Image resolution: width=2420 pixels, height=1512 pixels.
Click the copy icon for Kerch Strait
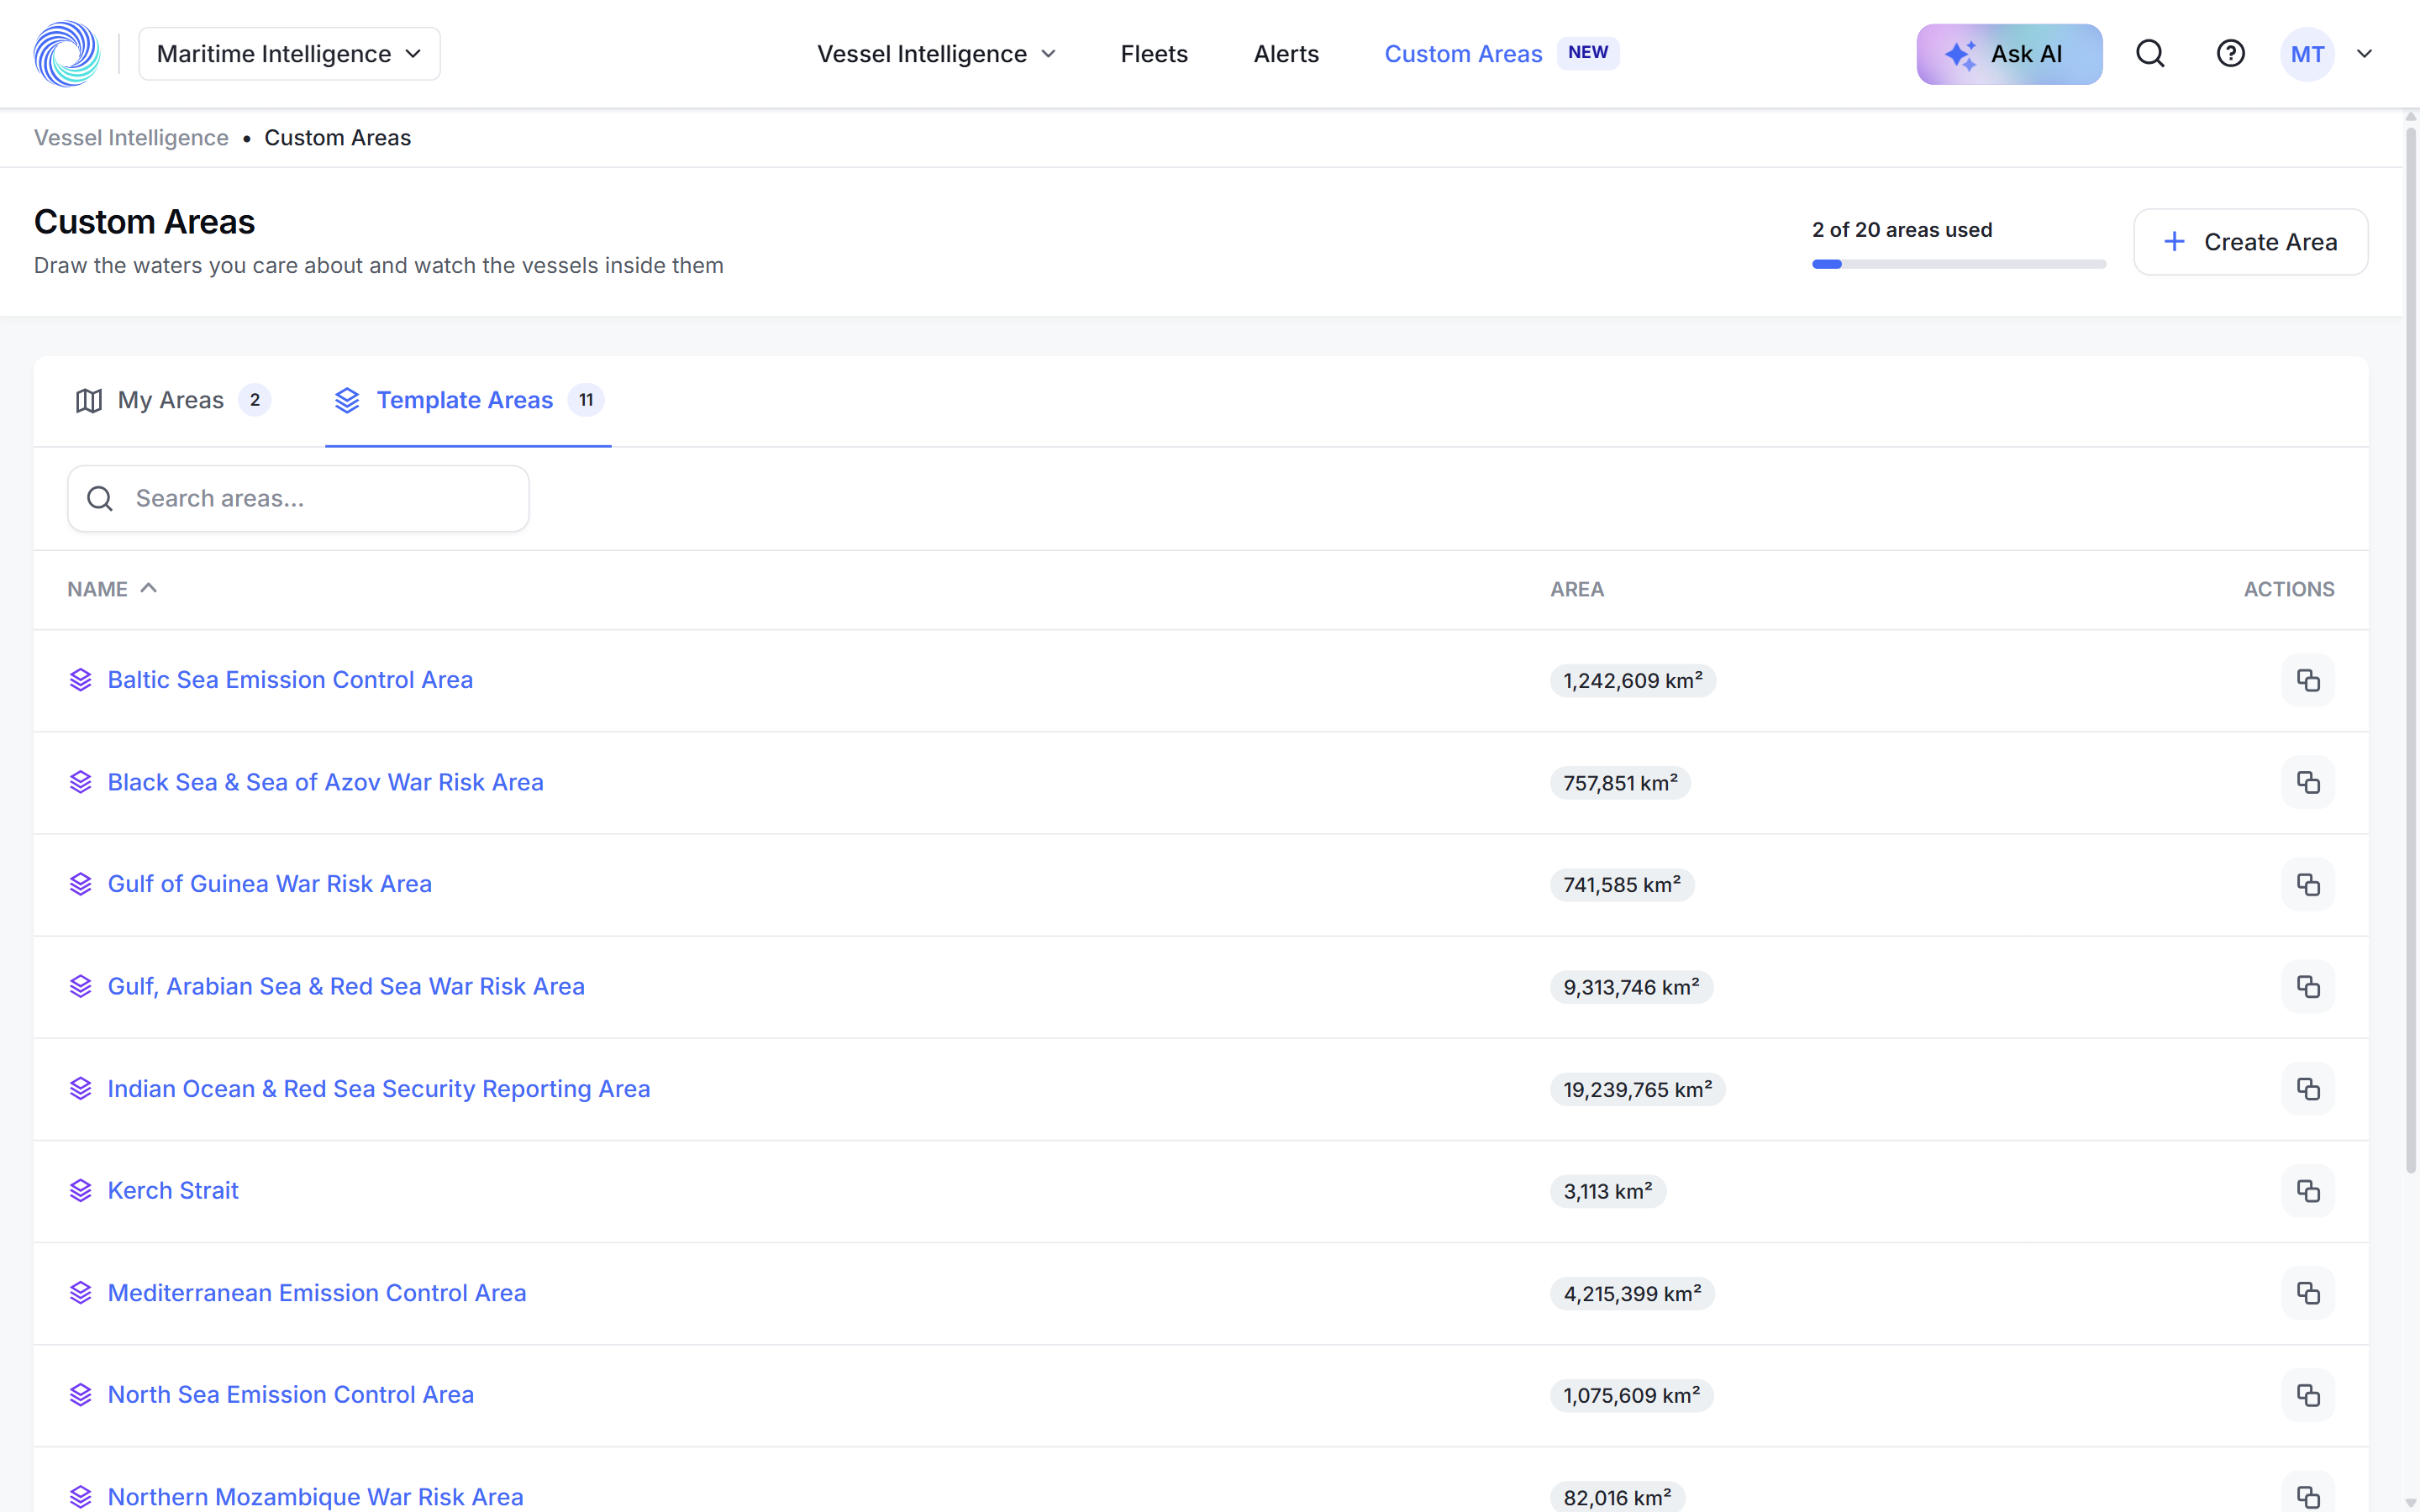(2308, 1191)
